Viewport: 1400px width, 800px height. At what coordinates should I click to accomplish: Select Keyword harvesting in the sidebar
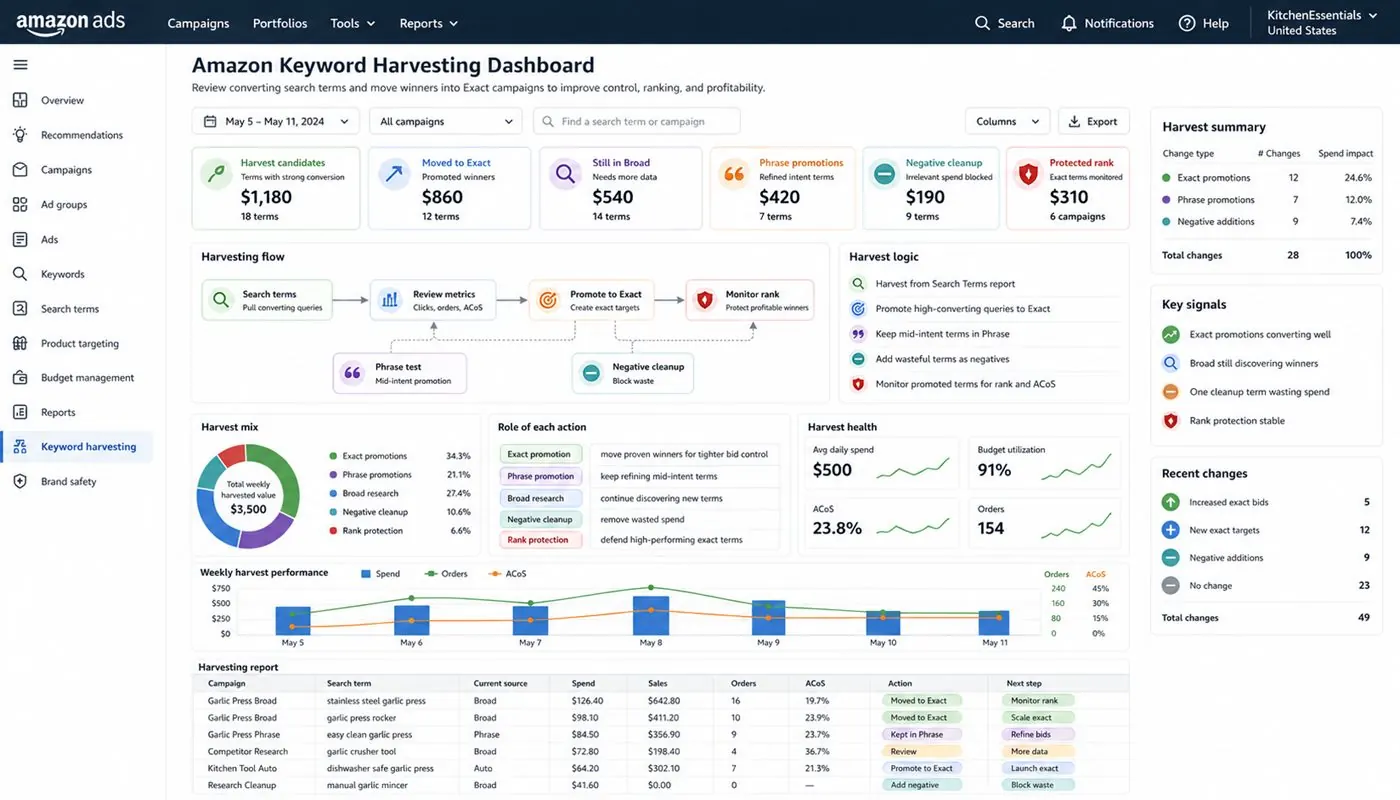tap(77, 447)
